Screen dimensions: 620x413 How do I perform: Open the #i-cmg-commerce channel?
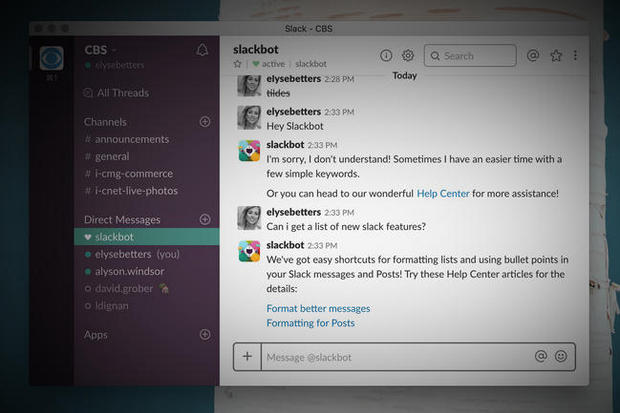pos(129,174)
